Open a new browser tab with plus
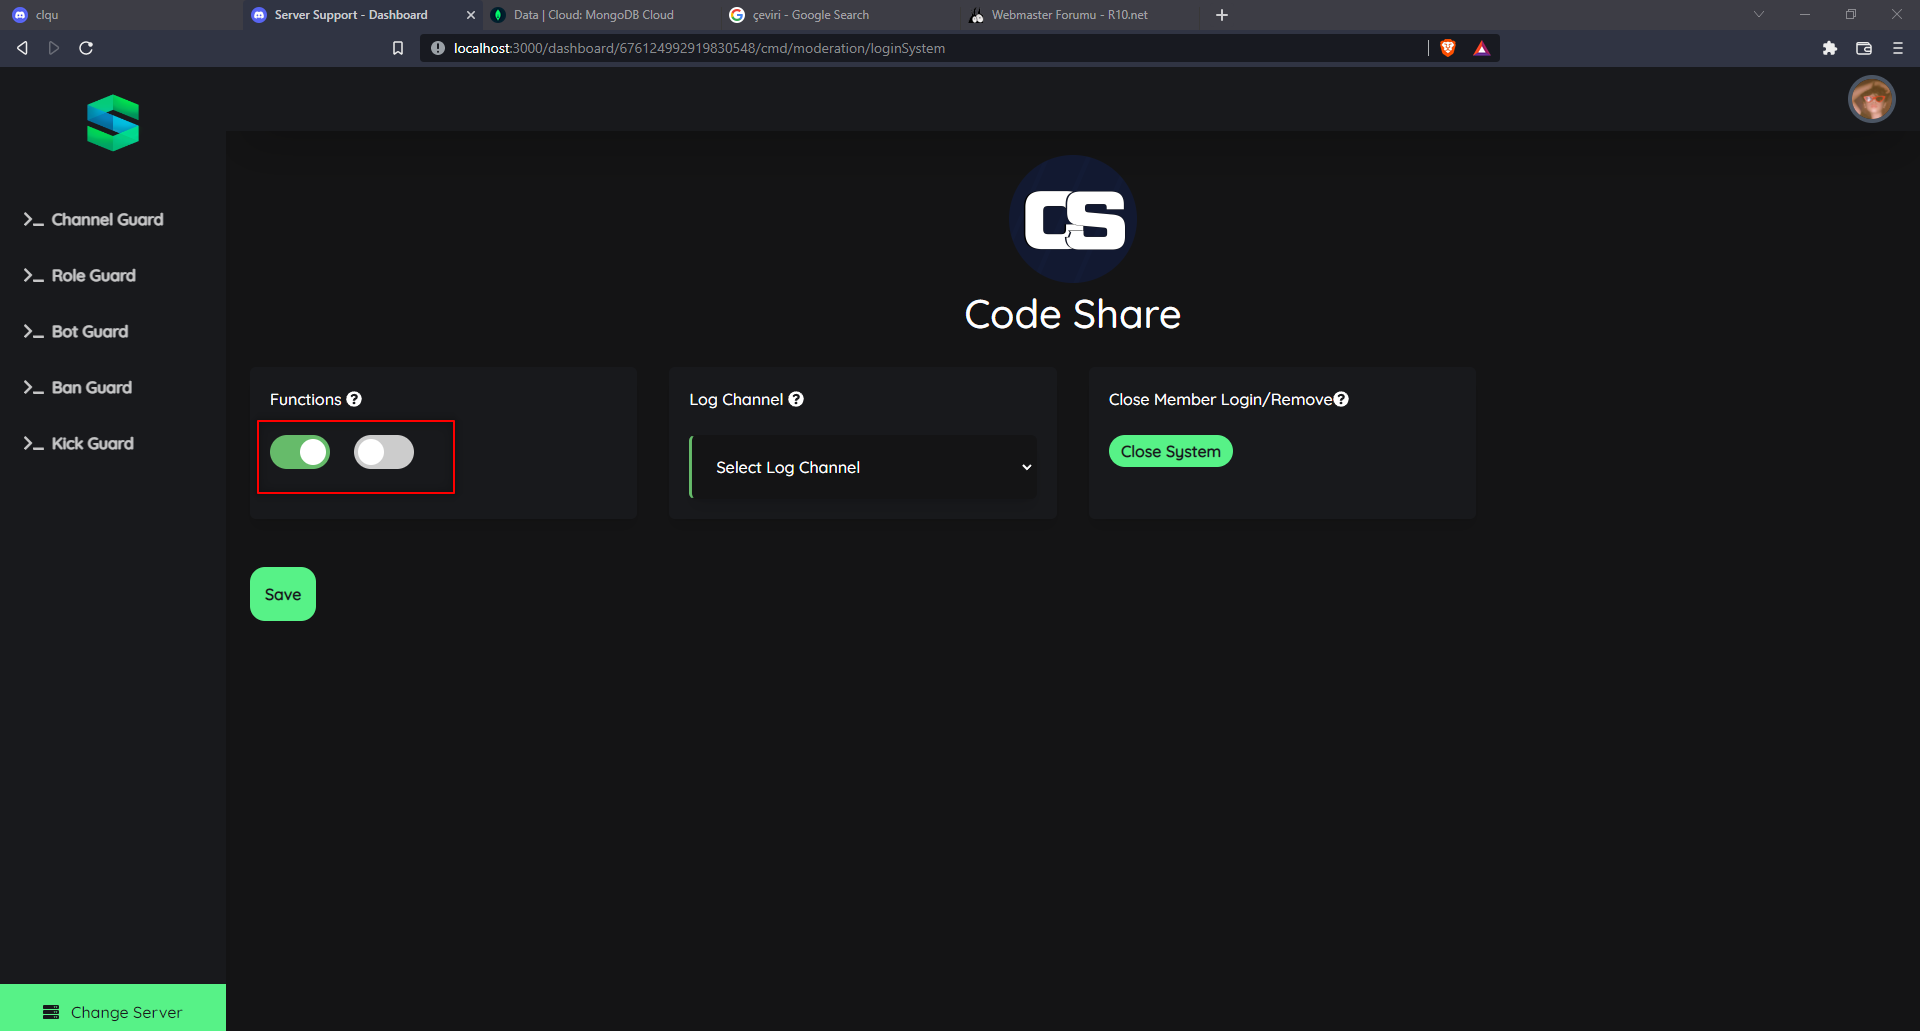 [1222, 15]
